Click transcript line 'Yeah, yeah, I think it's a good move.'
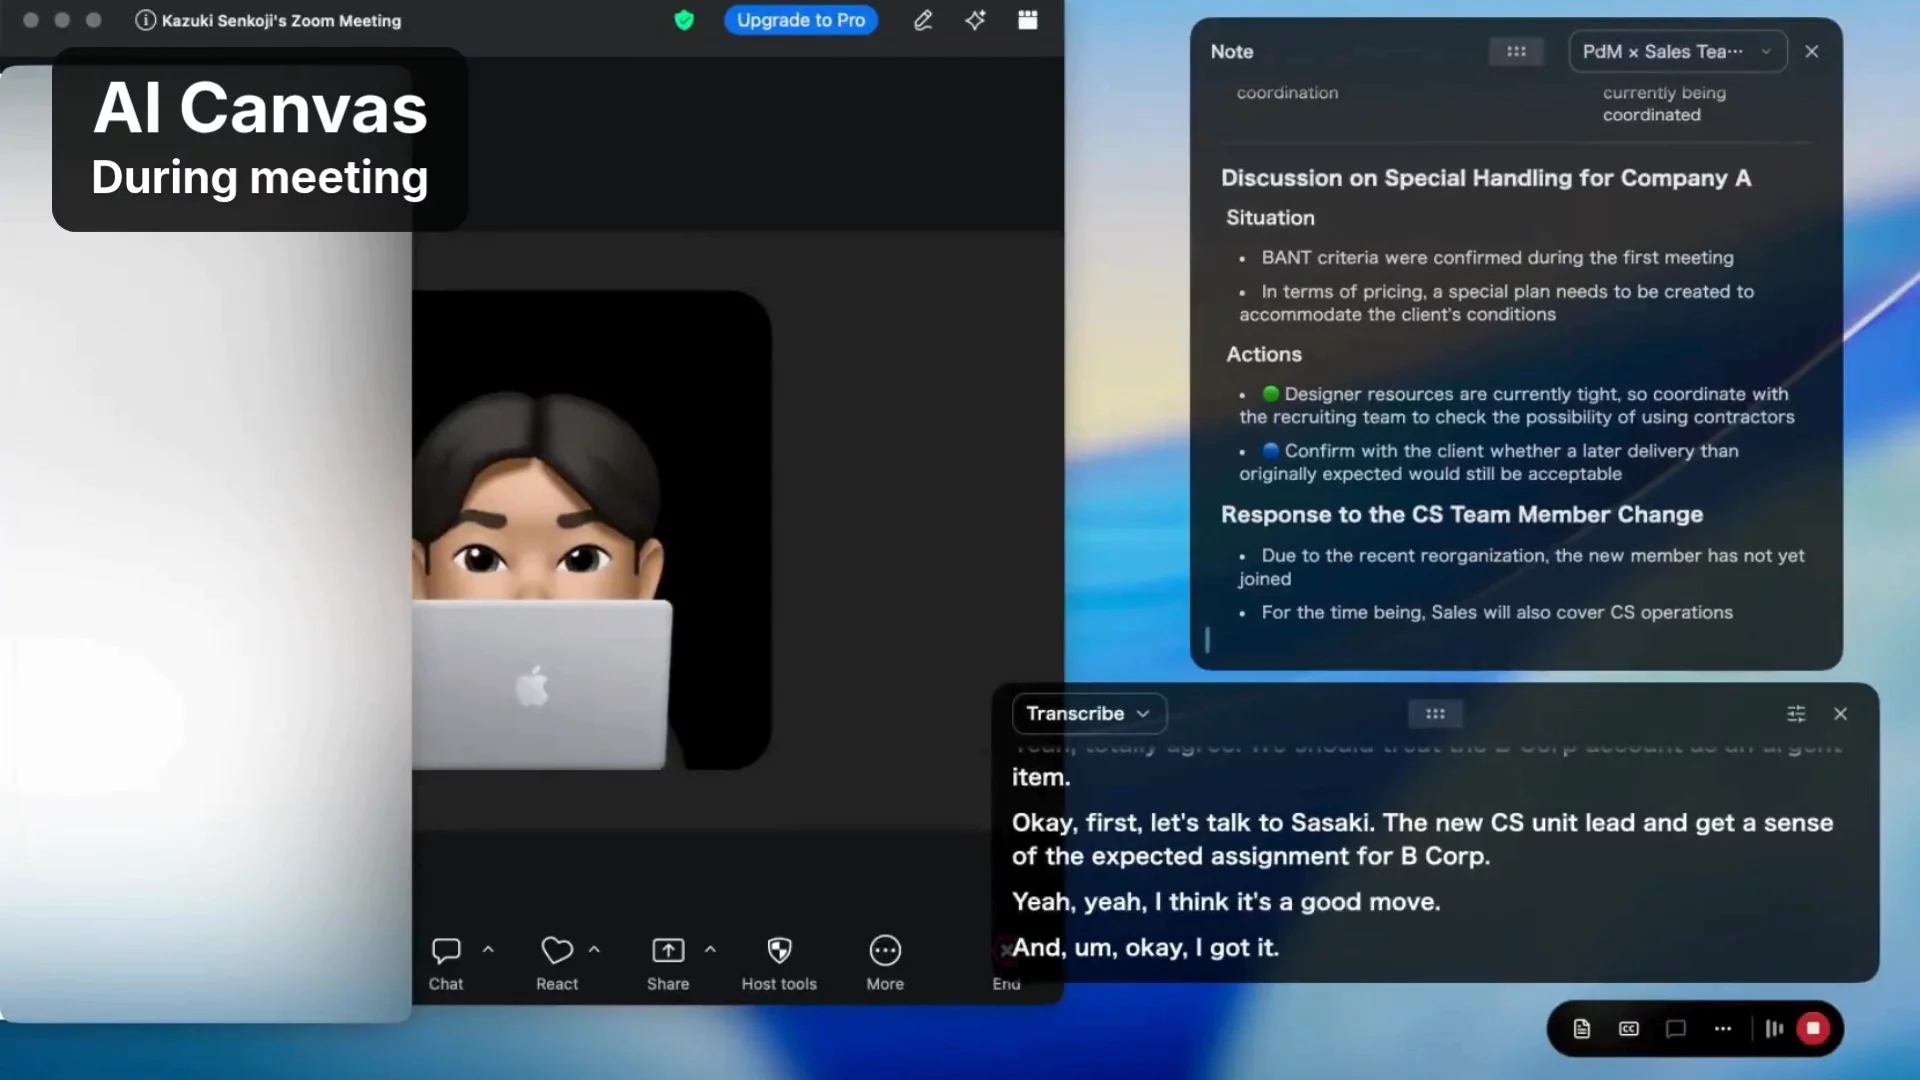 pyautogui.click(x=1226, y=902)
